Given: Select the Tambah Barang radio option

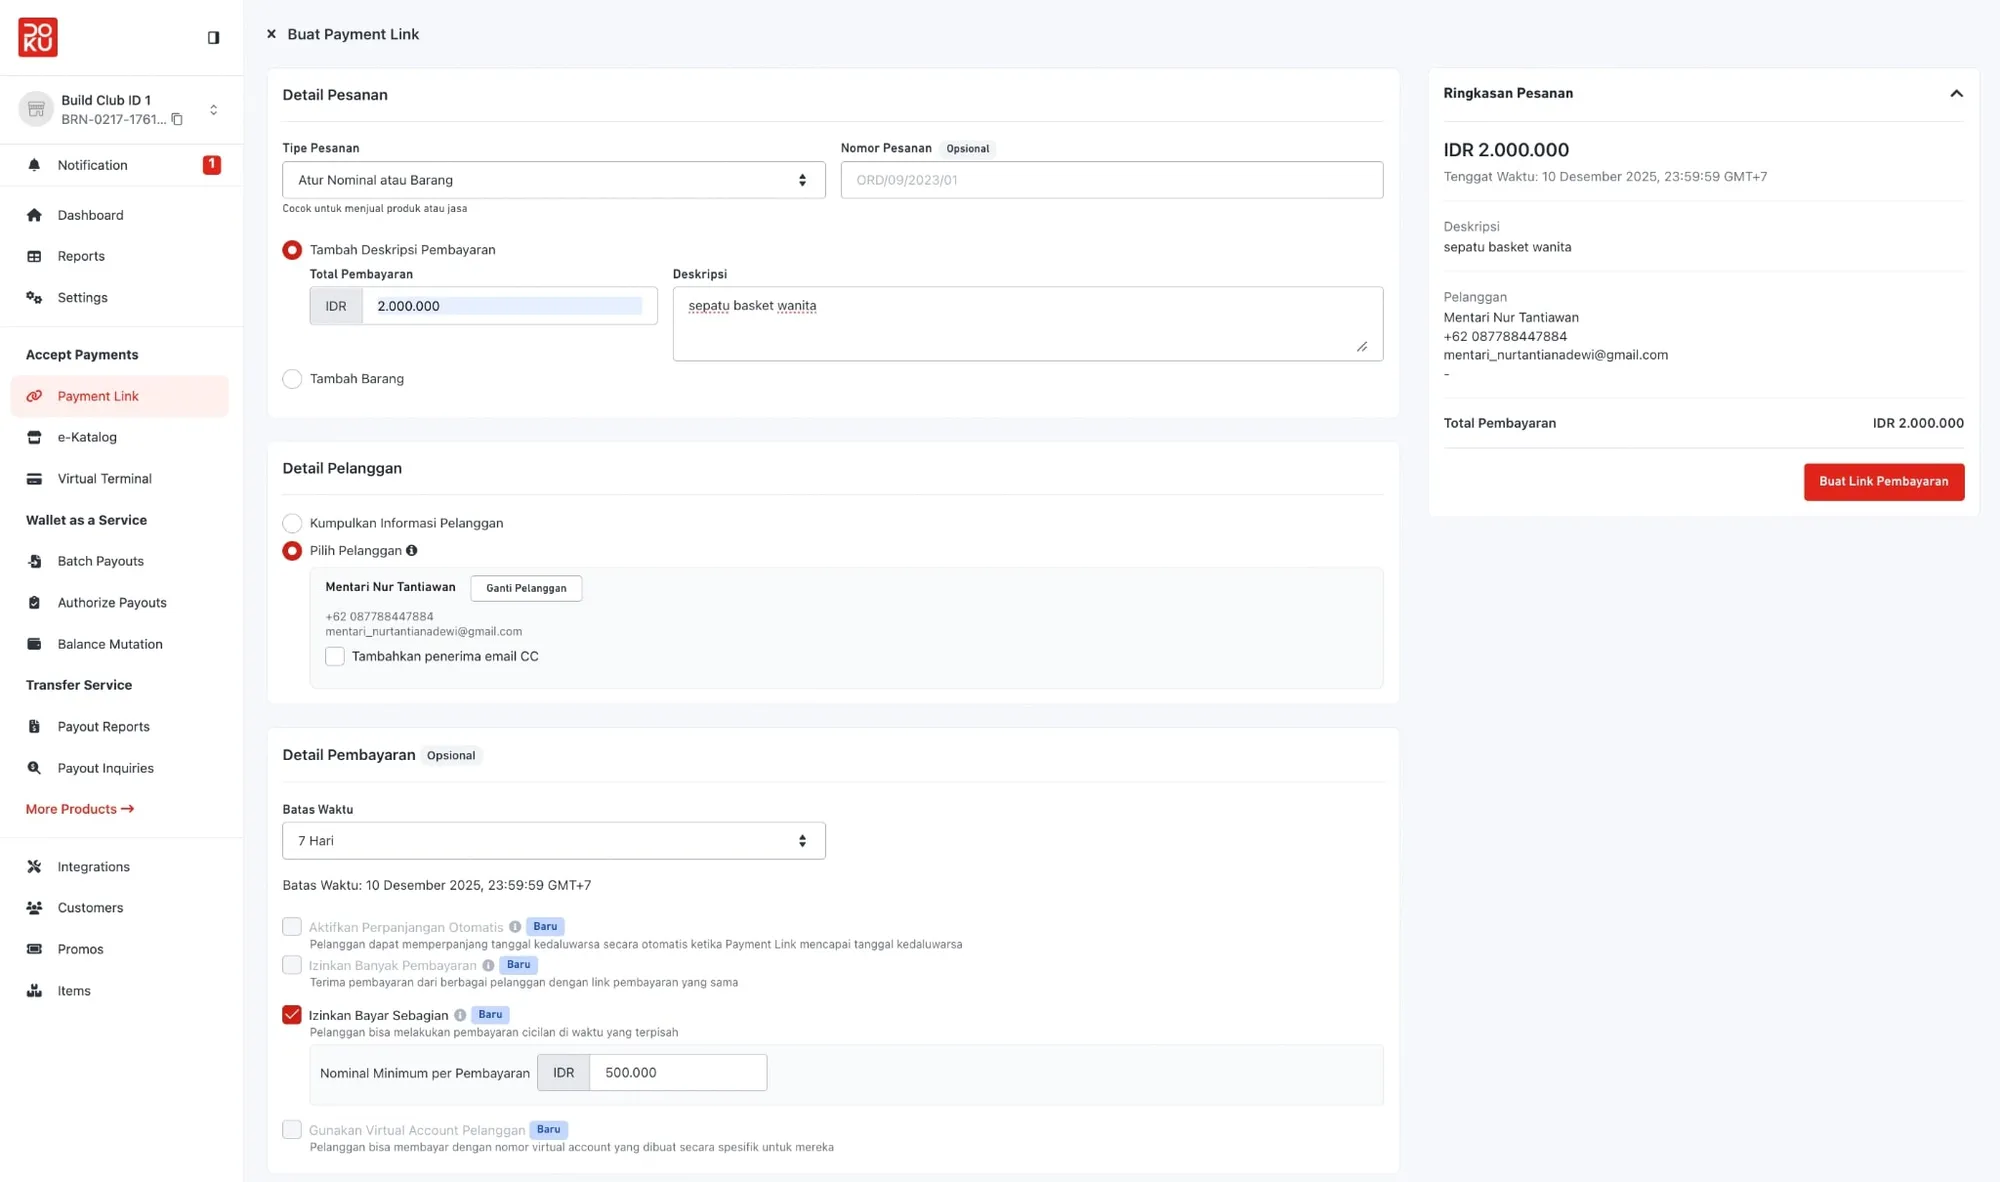Looking at the screenshot, I should 292,379.
